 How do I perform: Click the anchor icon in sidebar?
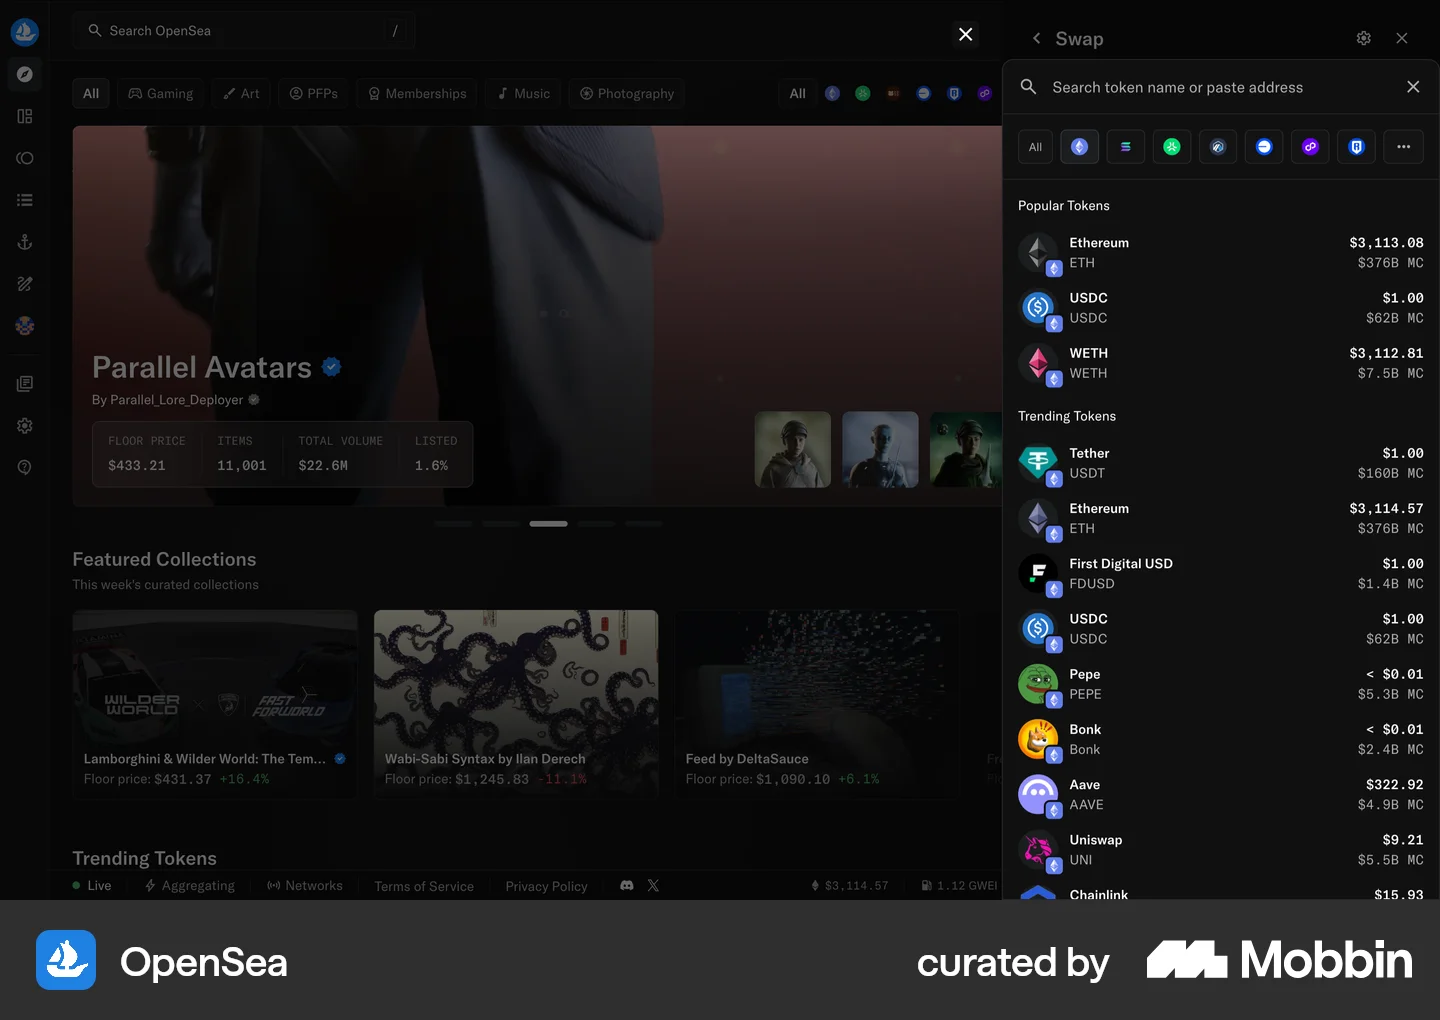(25, 242)
